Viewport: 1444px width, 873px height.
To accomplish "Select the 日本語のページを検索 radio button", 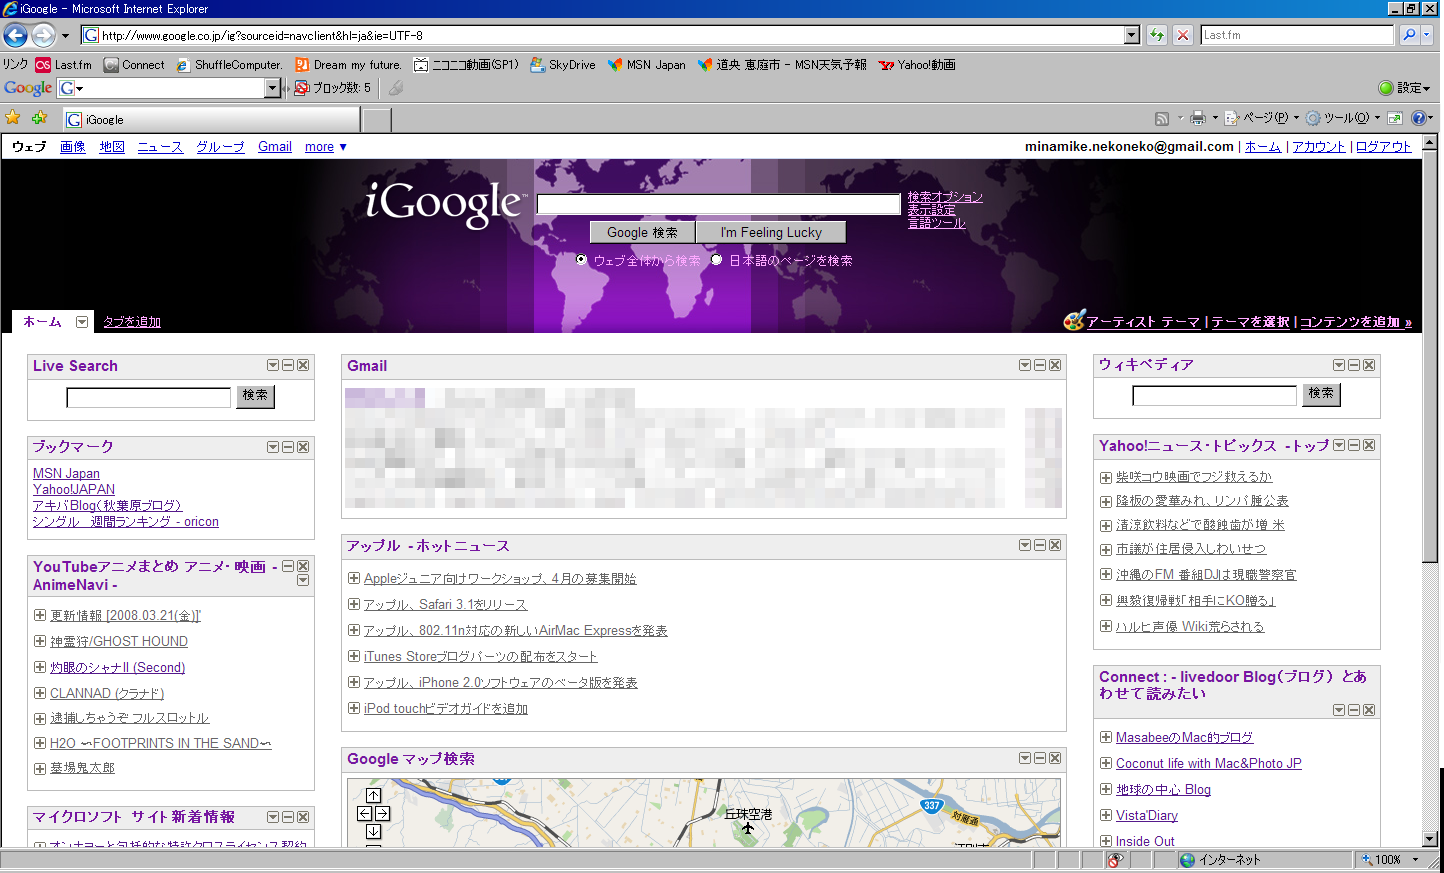I will [x=716, y=260].
